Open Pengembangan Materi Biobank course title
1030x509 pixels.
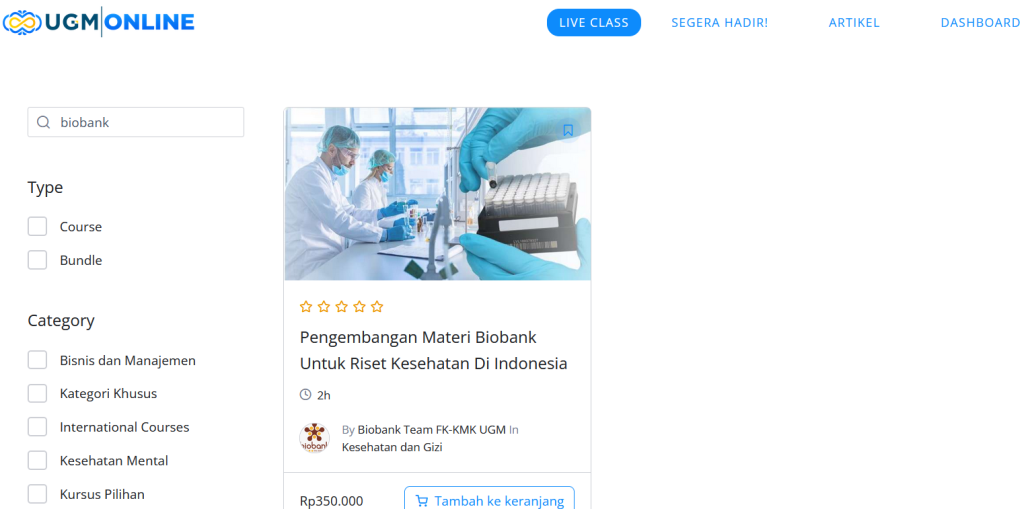(x=434, y=350)
